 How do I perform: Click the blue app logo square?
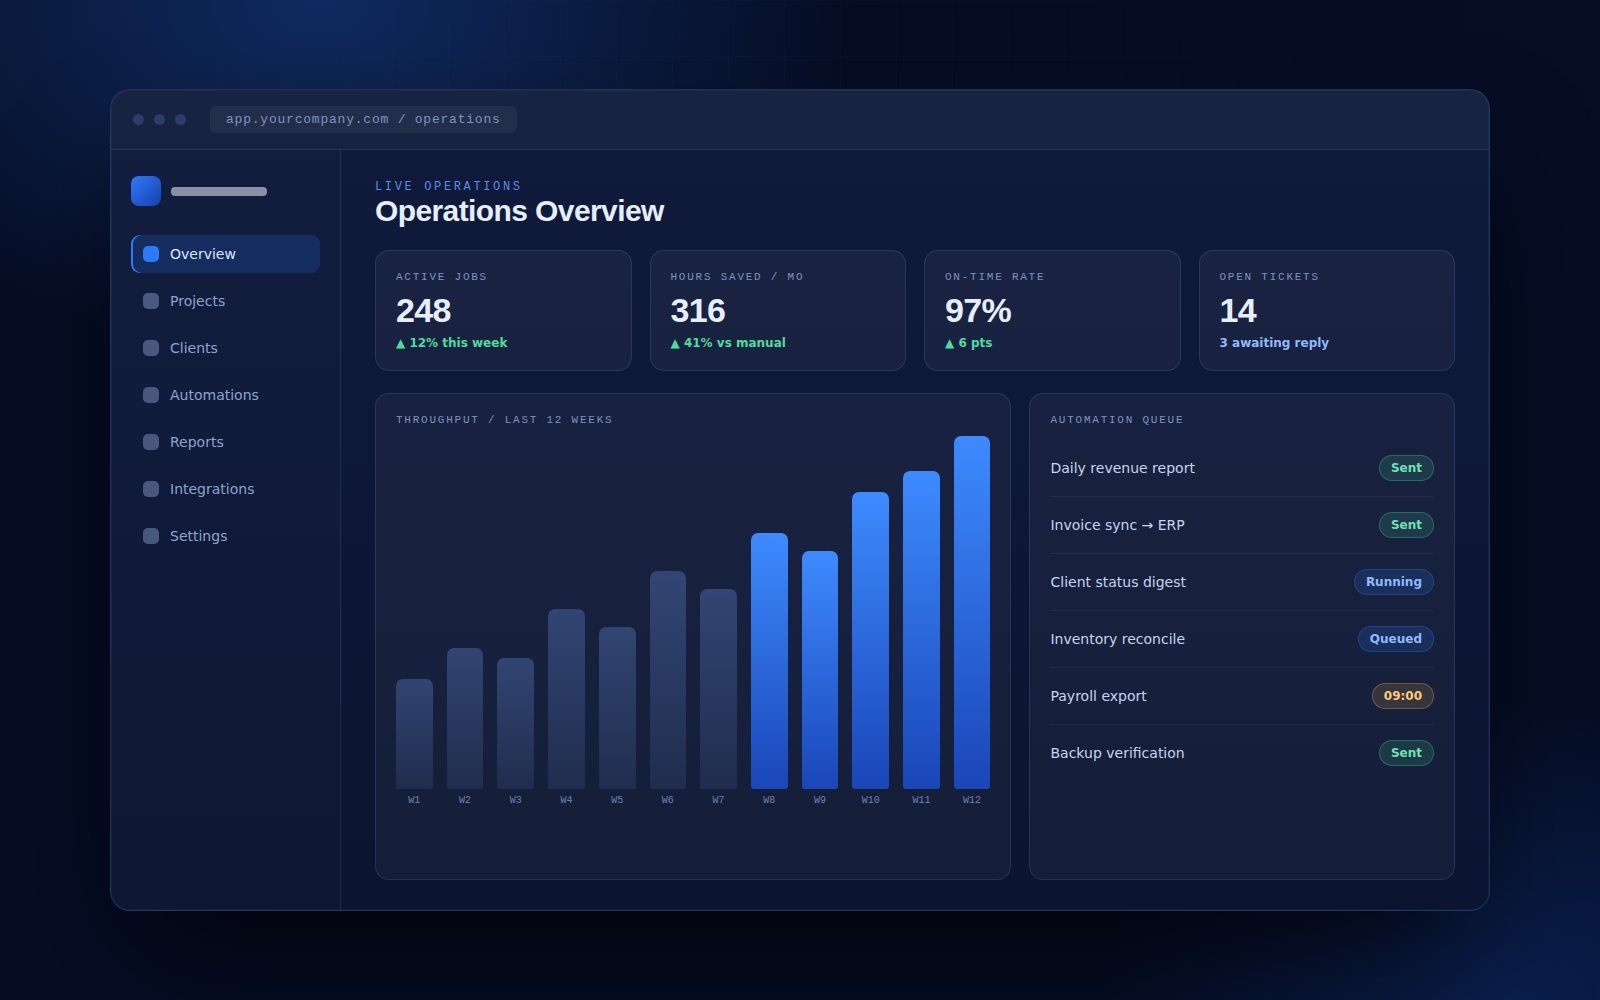pos(146,191)
